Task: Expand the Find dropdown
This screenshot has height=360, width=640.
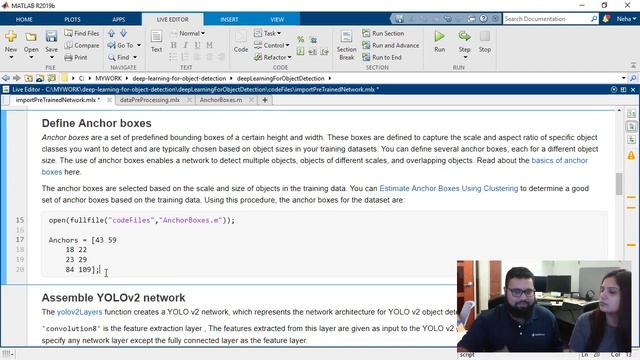Action: 135,58
